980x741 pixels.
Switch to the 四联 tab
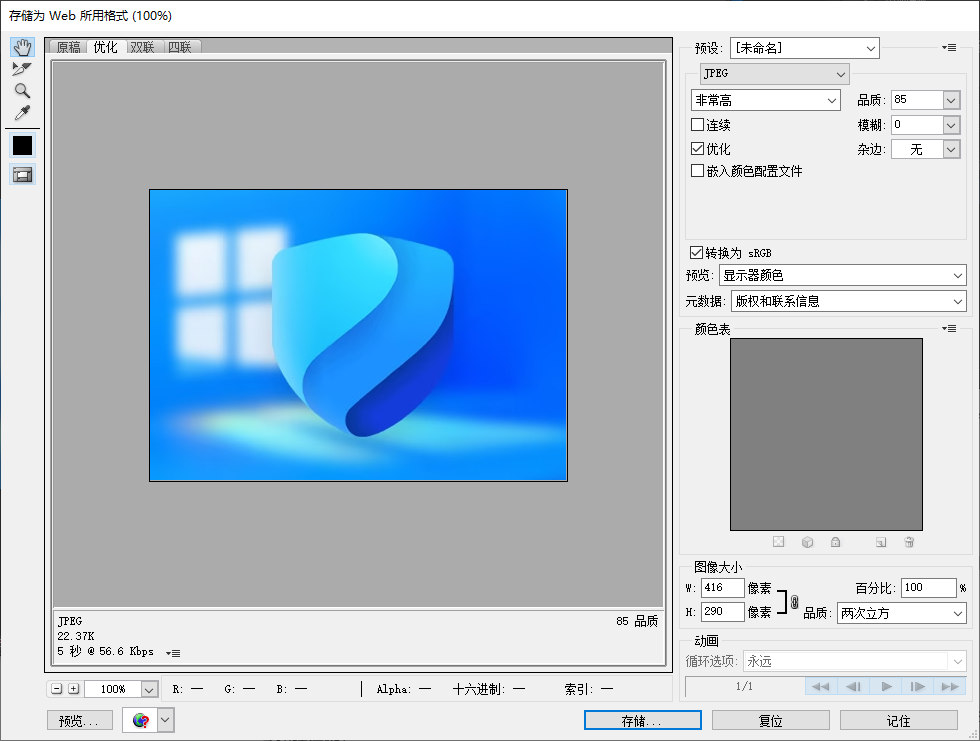tap(179, 47)
